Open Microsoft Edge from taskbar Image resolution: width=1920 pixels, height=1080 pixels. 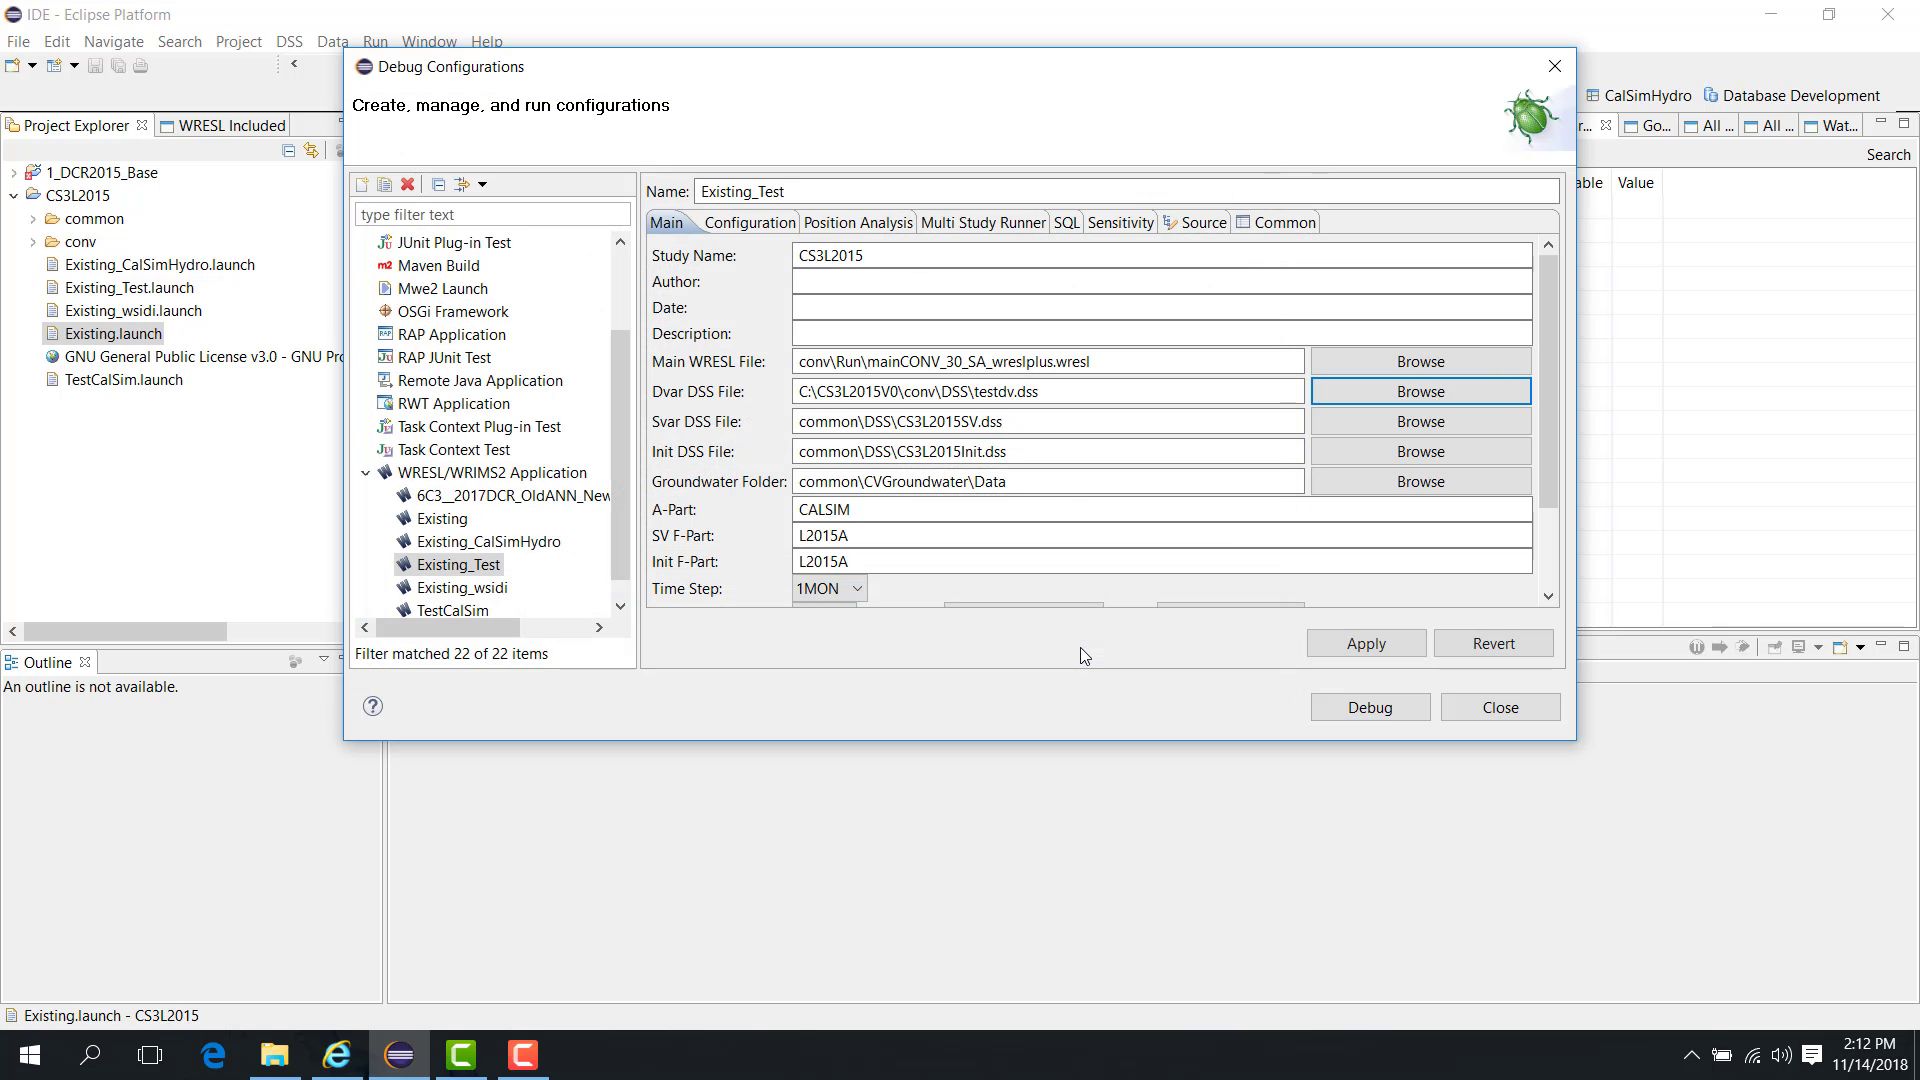pyautogui.click(x=213, y=1055)
